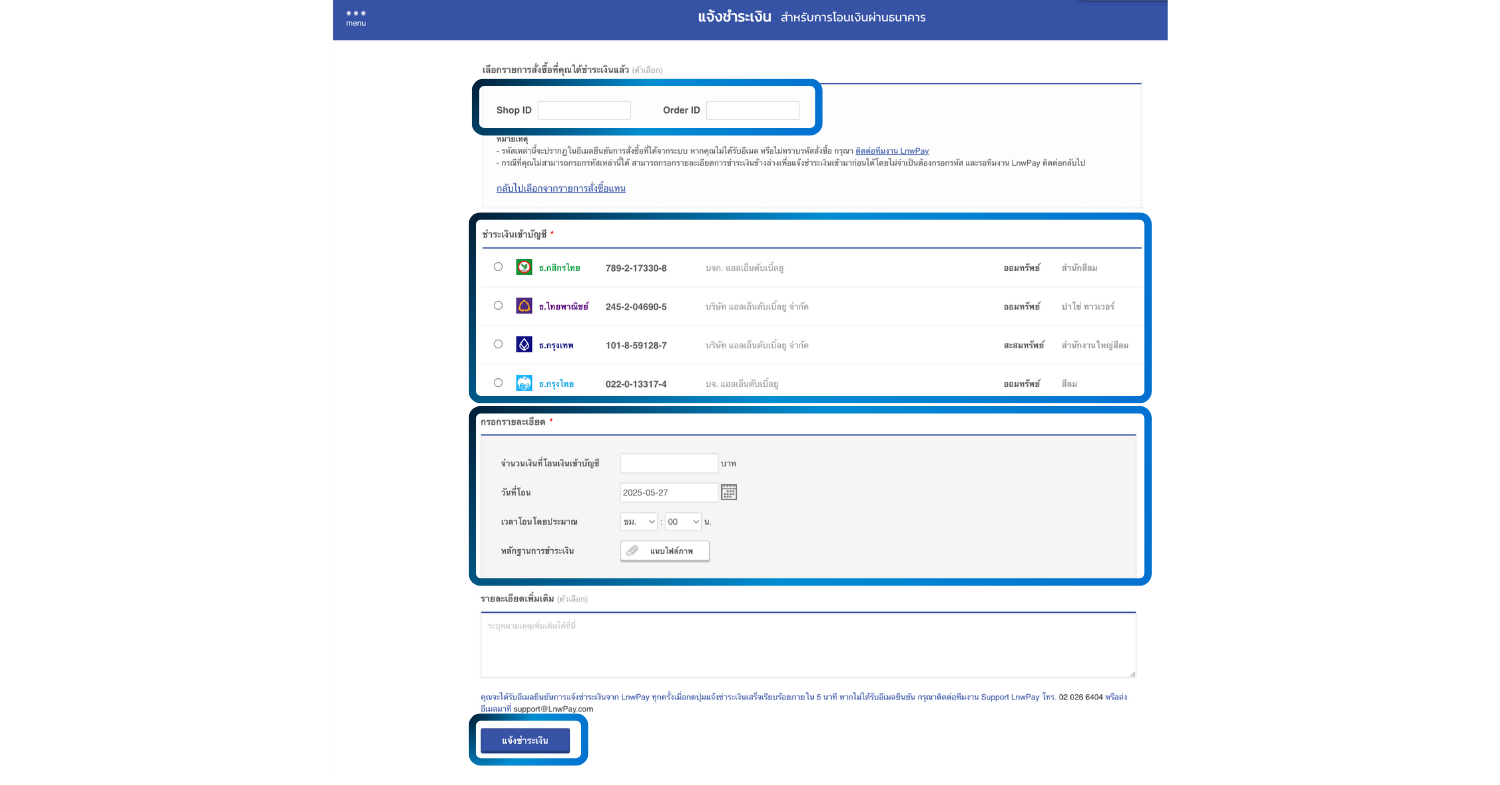Focus the Order ID input field
The height and width of the screenshot is (785, 1500).
tap(752, 110)
